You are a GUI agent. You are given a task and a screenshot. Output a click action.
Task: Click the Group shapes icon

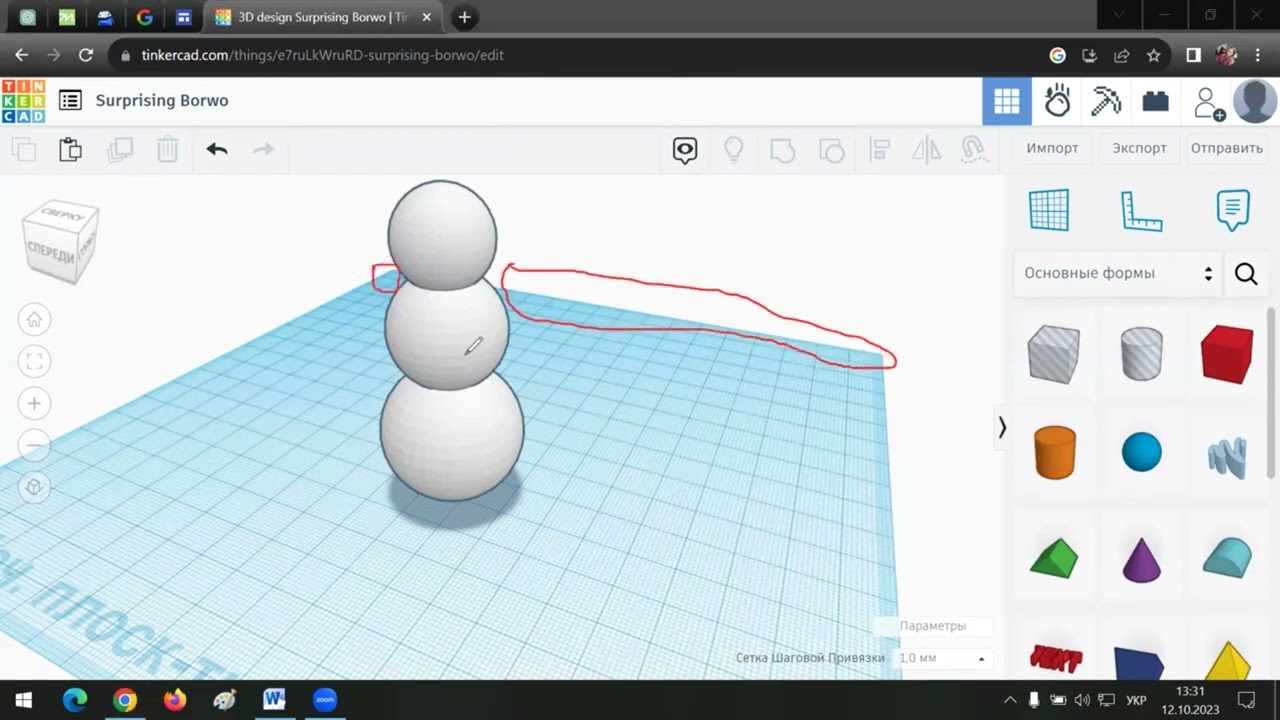click(x=782, y=150)
